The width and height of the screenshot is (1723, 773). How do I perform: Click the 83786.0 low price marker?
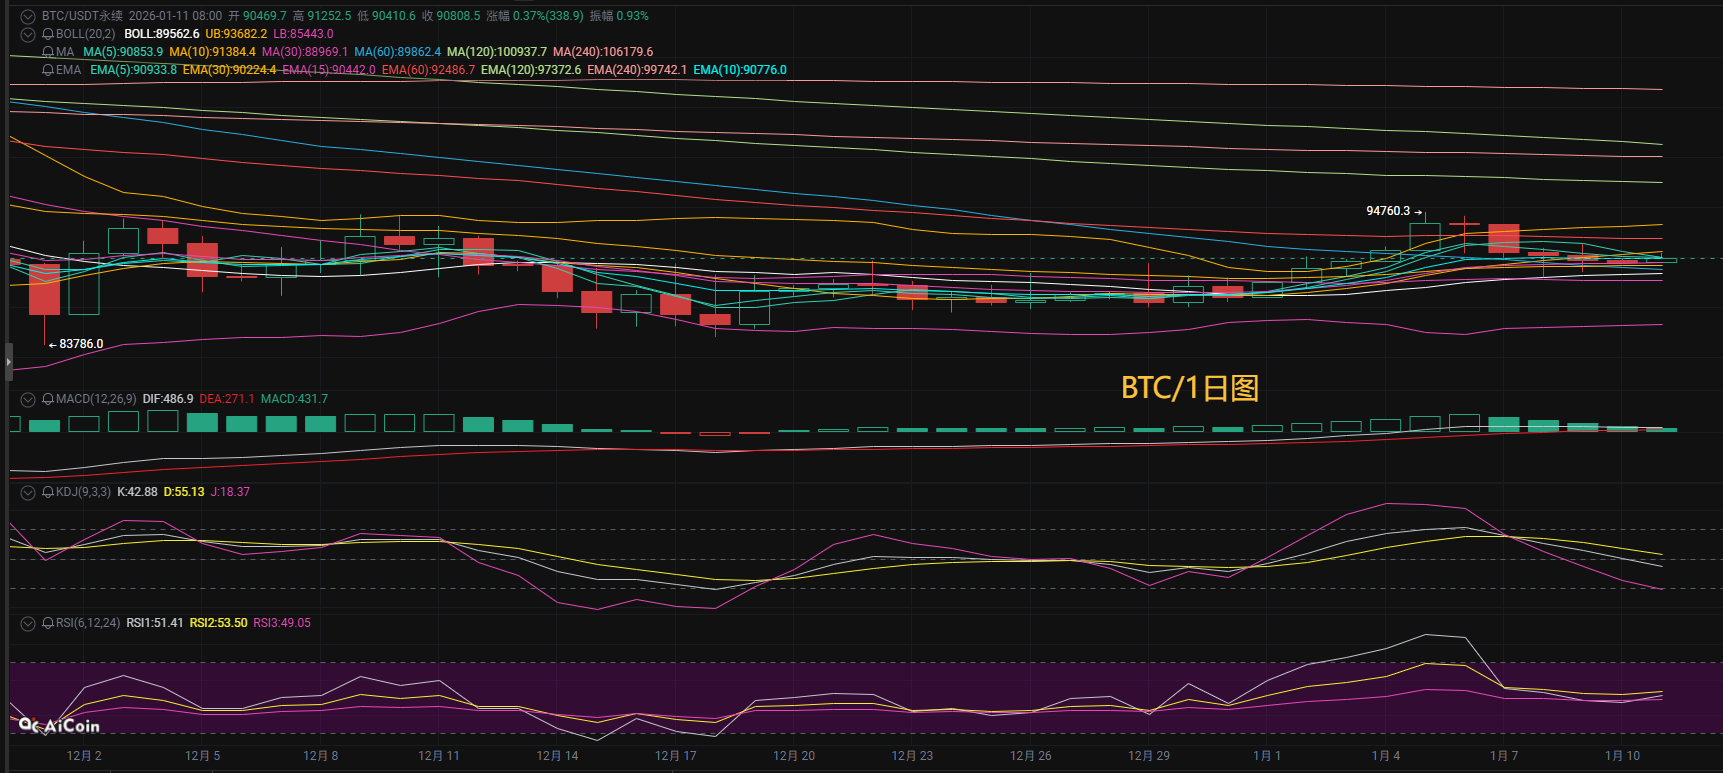tap(80, 344)
